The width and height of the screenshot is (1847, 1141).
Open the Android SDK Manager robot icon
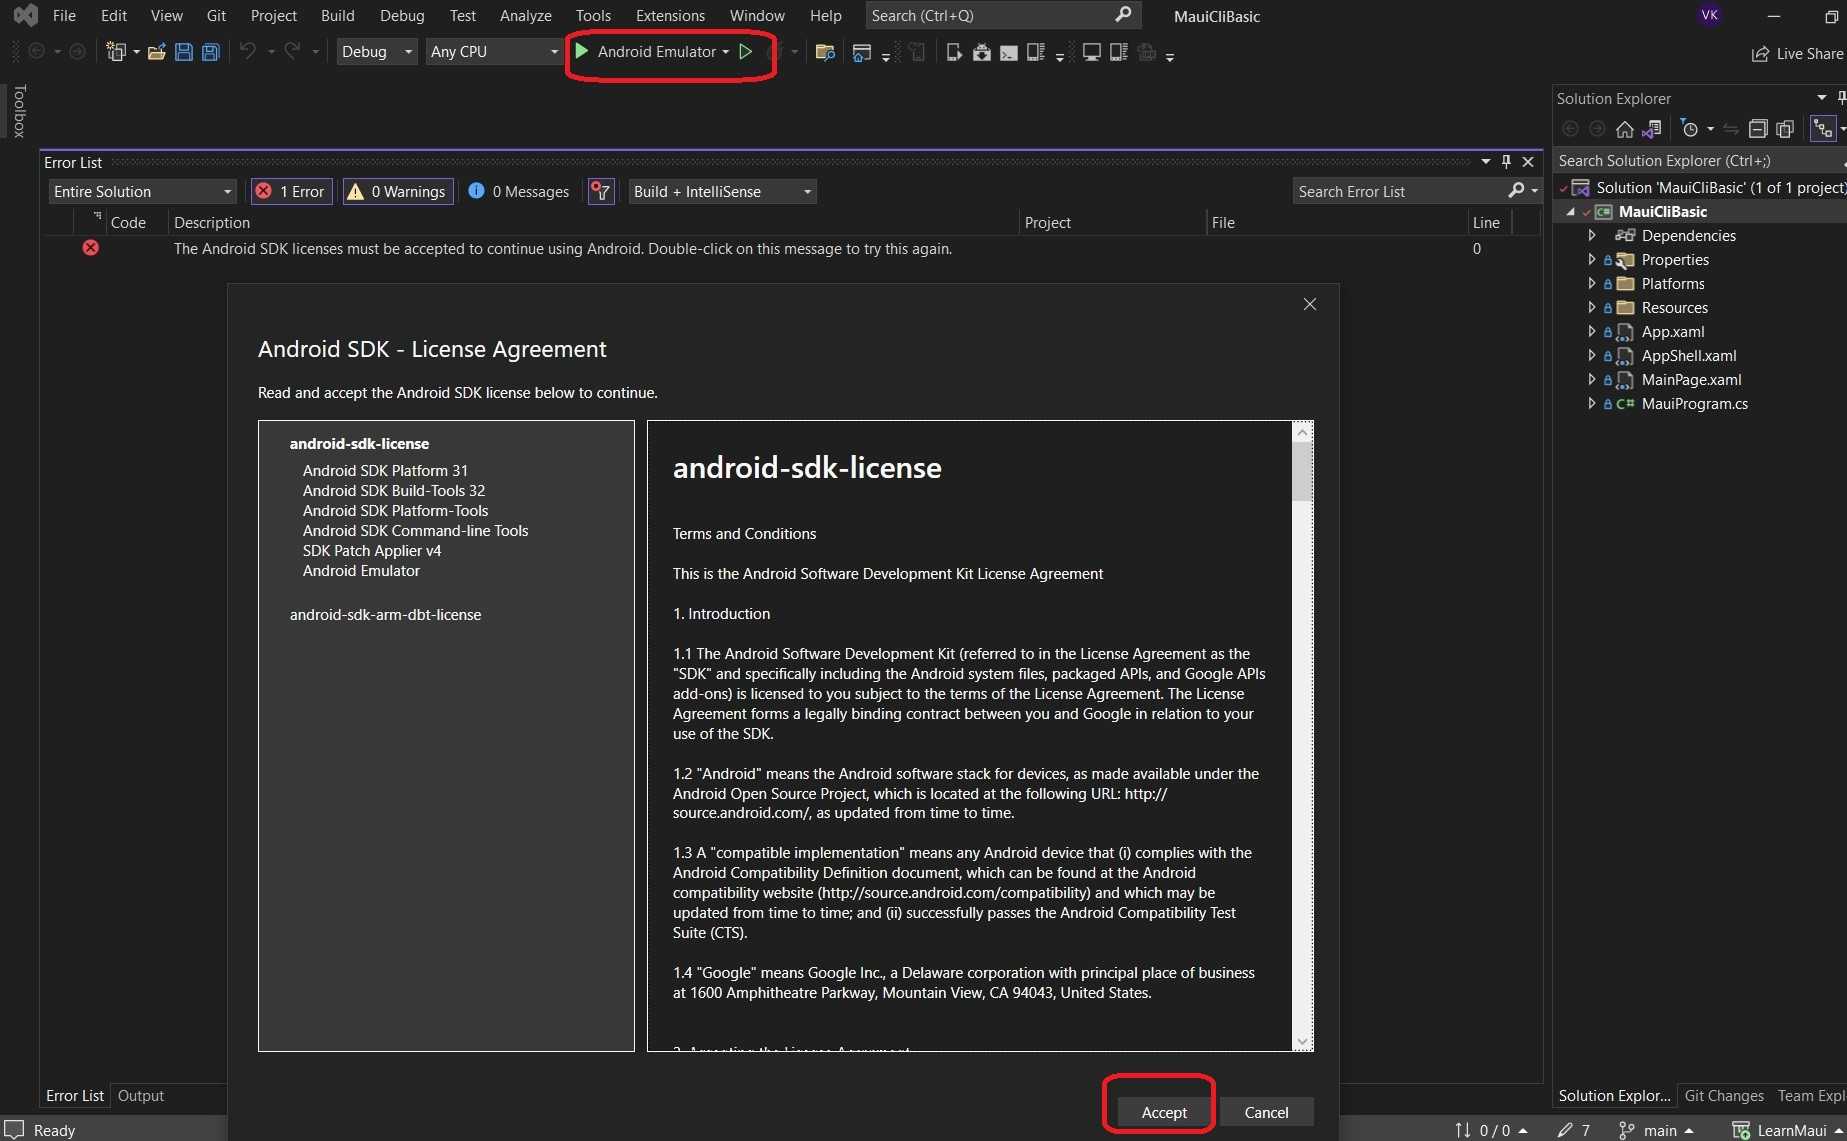(x=982, y=52)
